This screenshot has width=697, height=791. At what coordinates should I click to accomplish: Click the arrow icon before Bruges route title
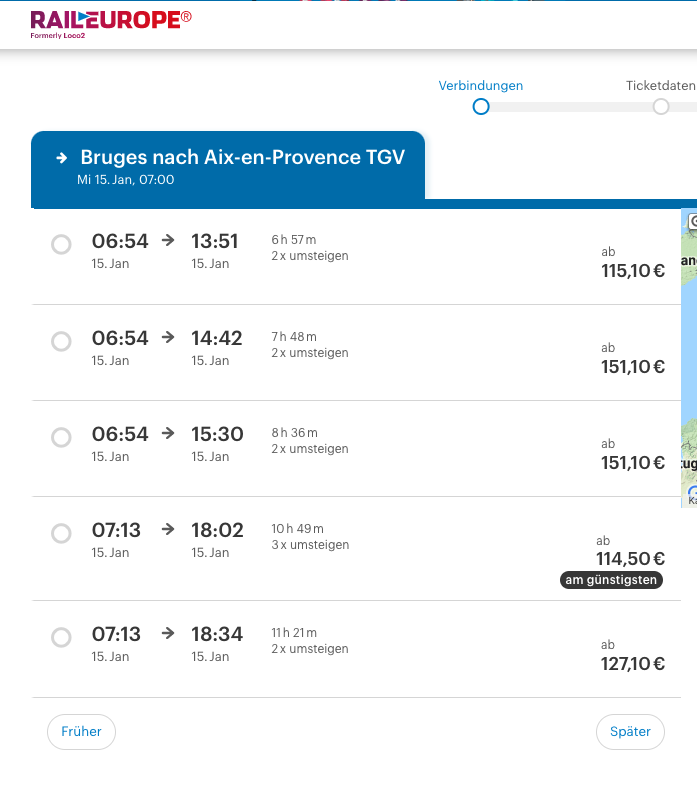pyautogui.click(x=62, y=158)
